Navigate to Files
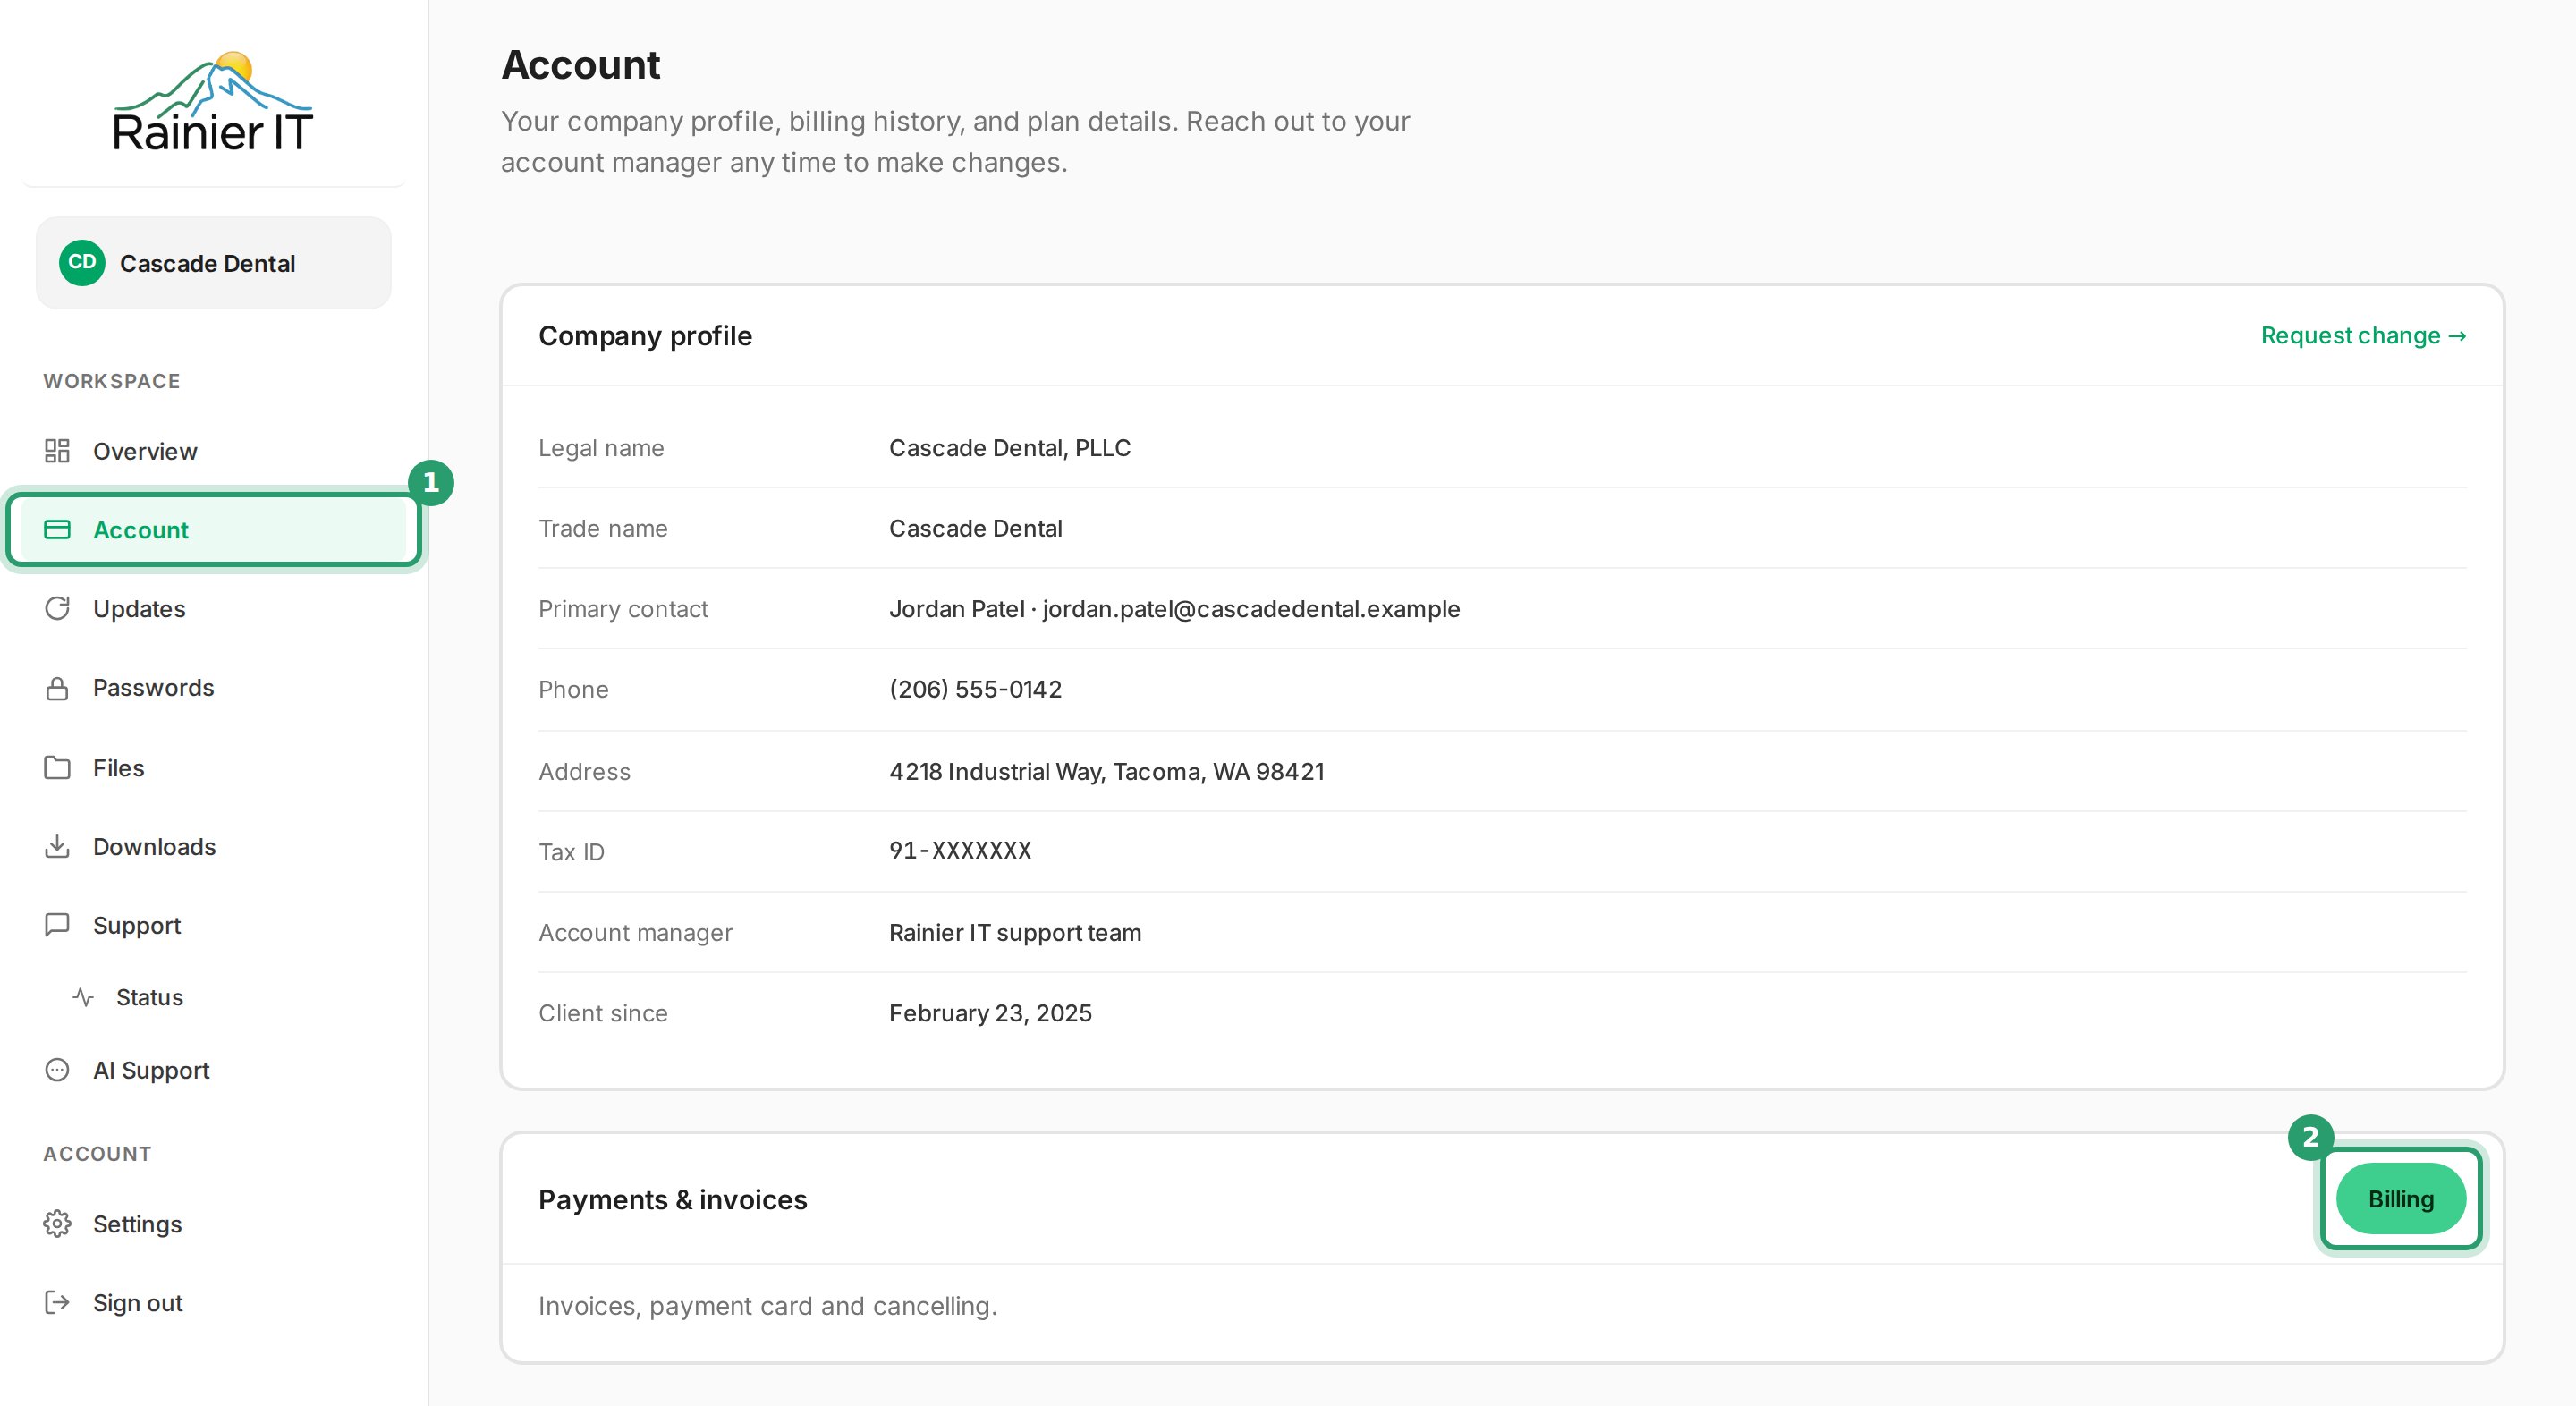 pyautogui.click(x=214, y=767)
